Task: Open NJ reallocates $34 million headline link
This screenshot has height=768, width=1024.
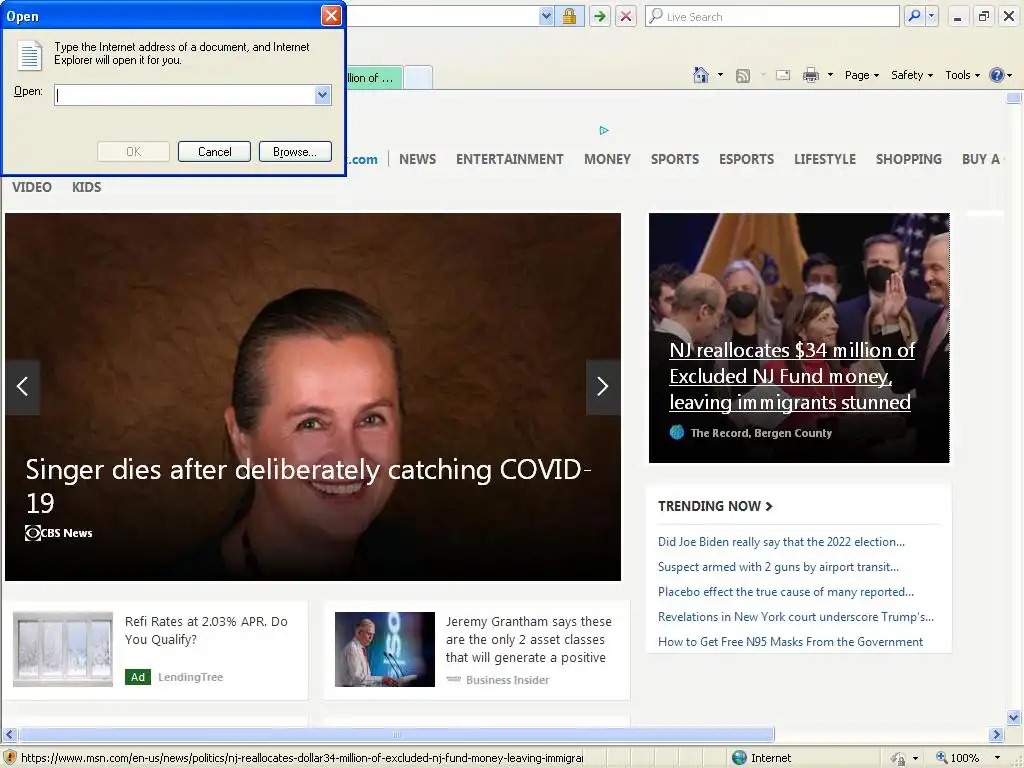Action: click(792, 376)
